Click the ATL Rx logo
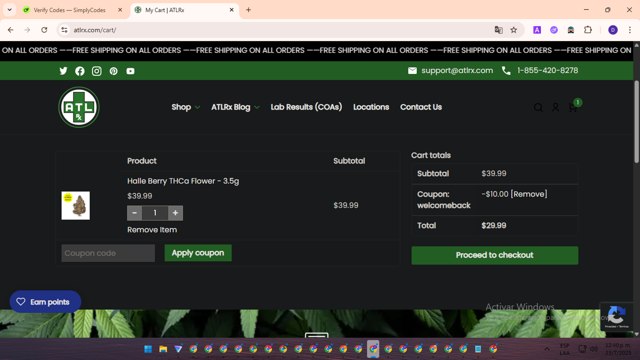The width and height of the screenshot is (640, 360). (79, 107)
